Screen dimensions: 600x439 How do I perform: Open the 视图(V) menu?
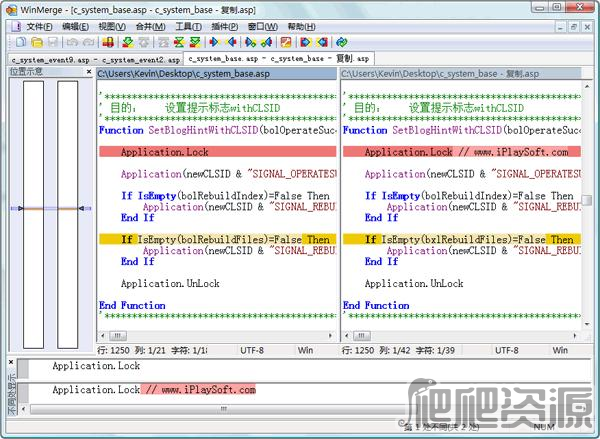pos(112,26)
